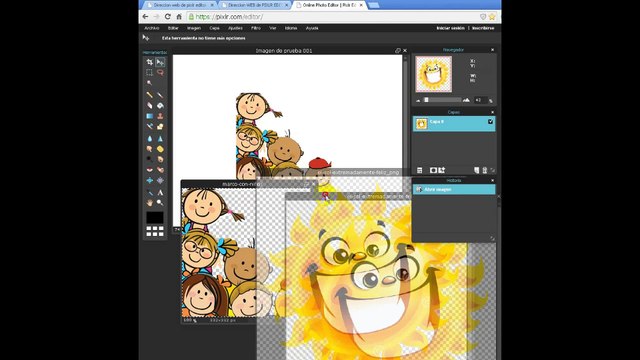Click the zoom percentage field in Navegador
640x360 pixels.
click(x=481, y=100)
